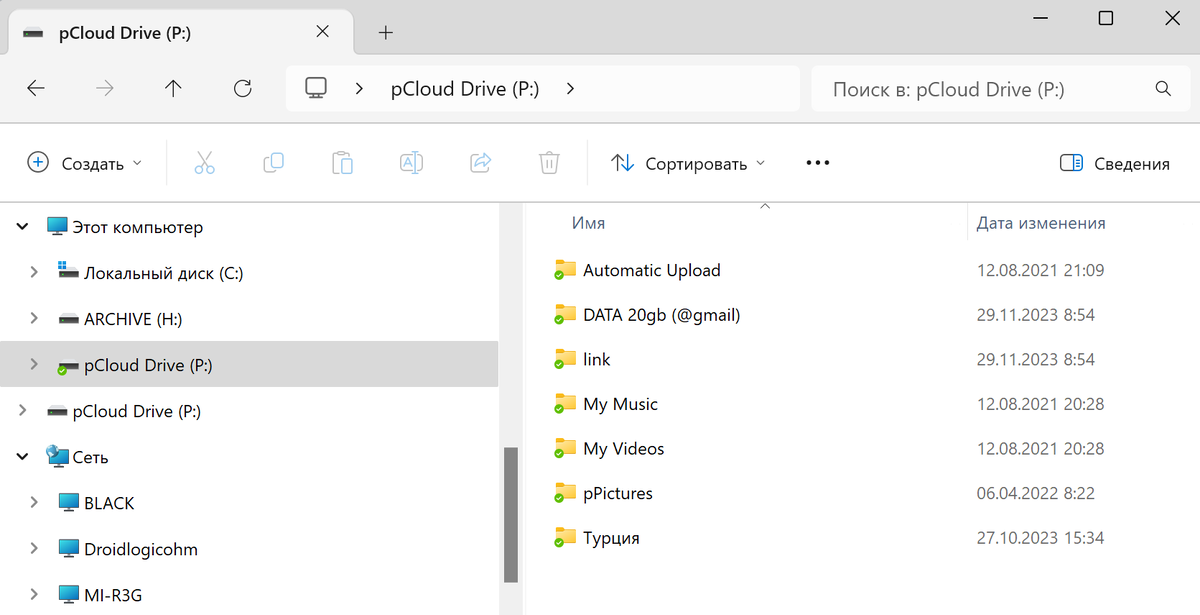The height and width of the screenshot is (615, 1200).
Task: Go forward with the right arrow
Action: (105, 88)
